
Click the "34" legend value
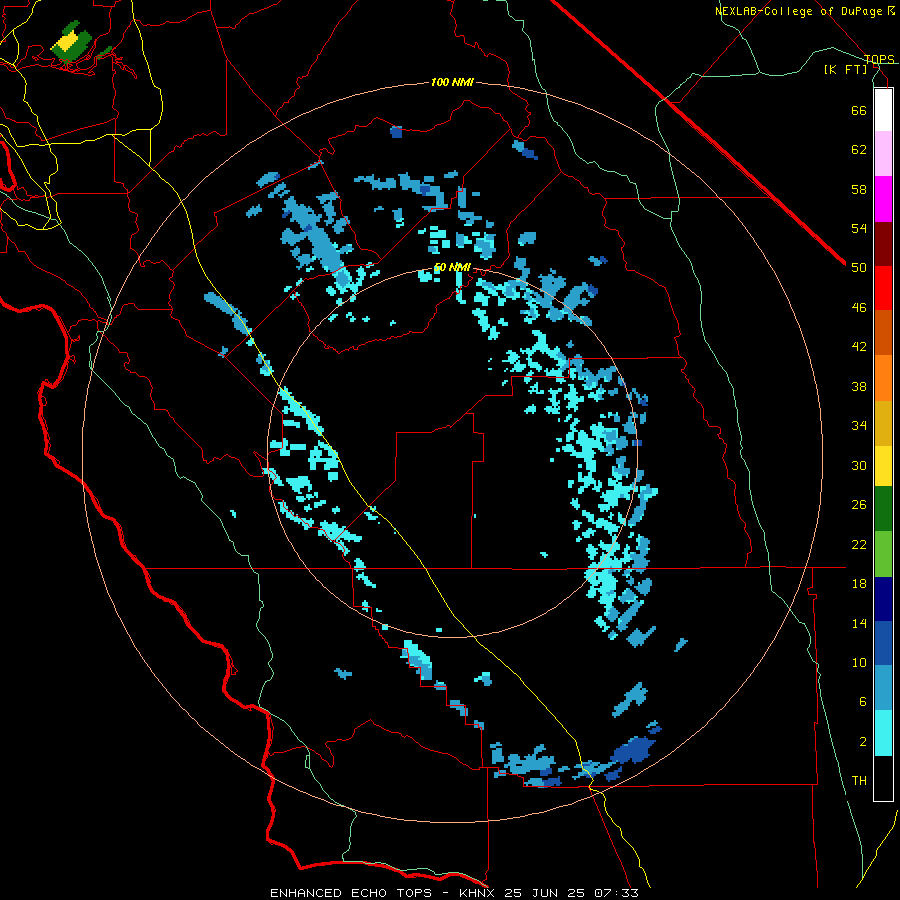coord(859,426)
